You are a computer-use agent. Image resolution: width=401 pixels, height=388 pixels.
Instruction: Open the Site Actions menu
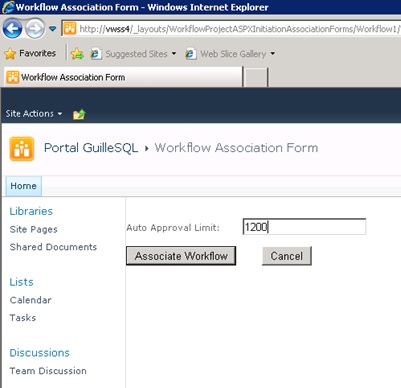click(x=34, y=114)
